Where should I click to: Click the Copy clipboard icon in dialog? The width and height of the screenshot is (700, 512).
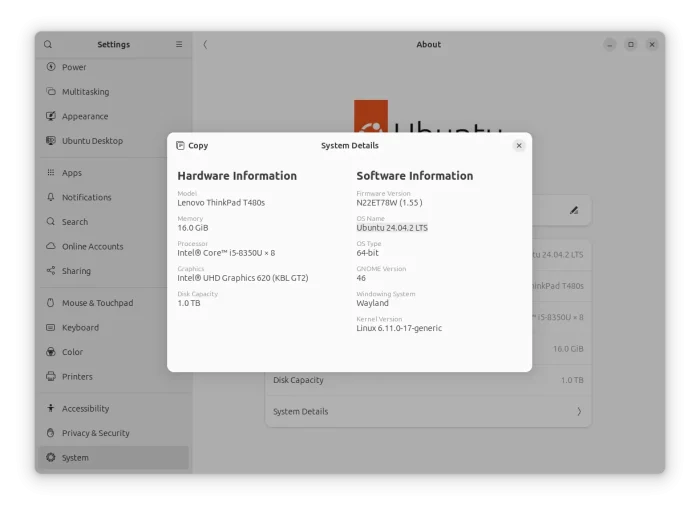coord(180,146)
